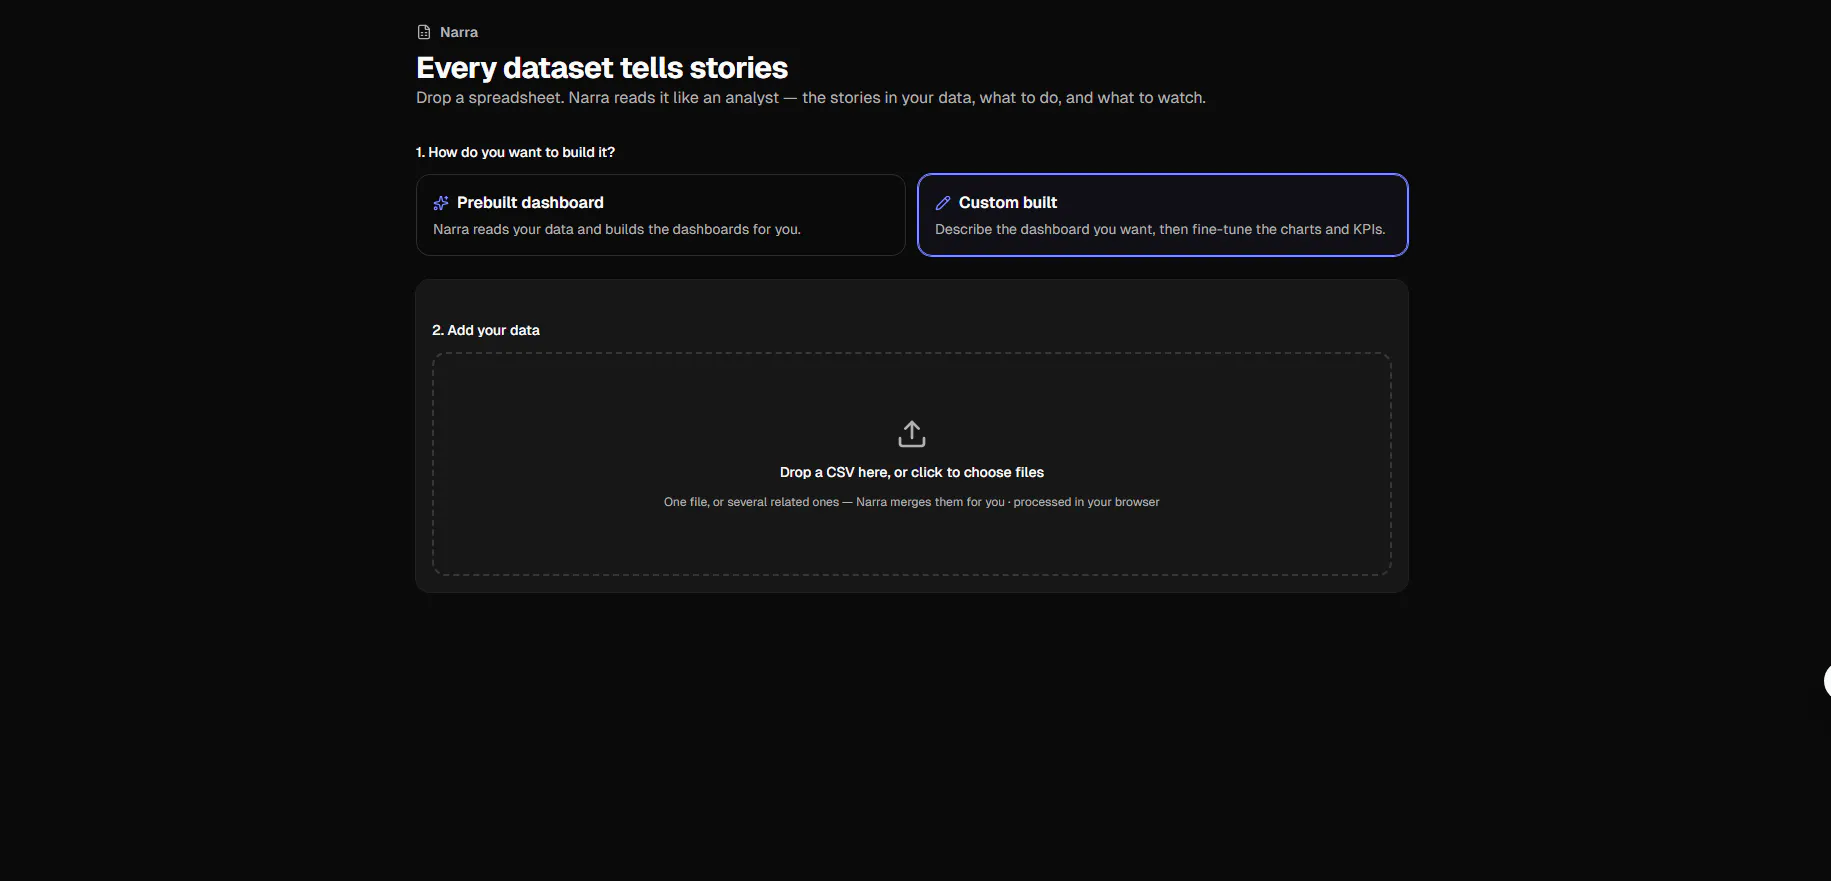Choose the Custom built option card
Screen dimensions: 1831x881
coord(1162,215)
